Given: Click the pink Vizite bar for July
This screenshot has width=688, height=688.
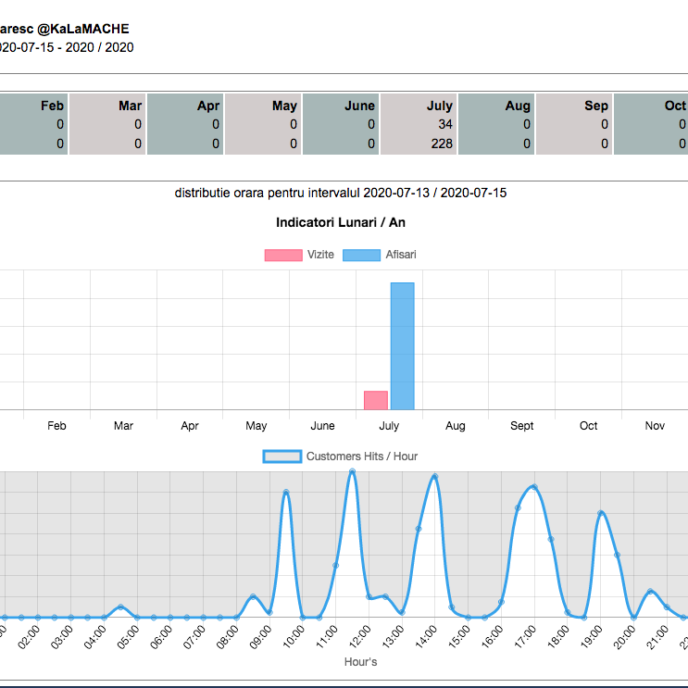Looking at the screenshot, I should [x=376, y=400].
